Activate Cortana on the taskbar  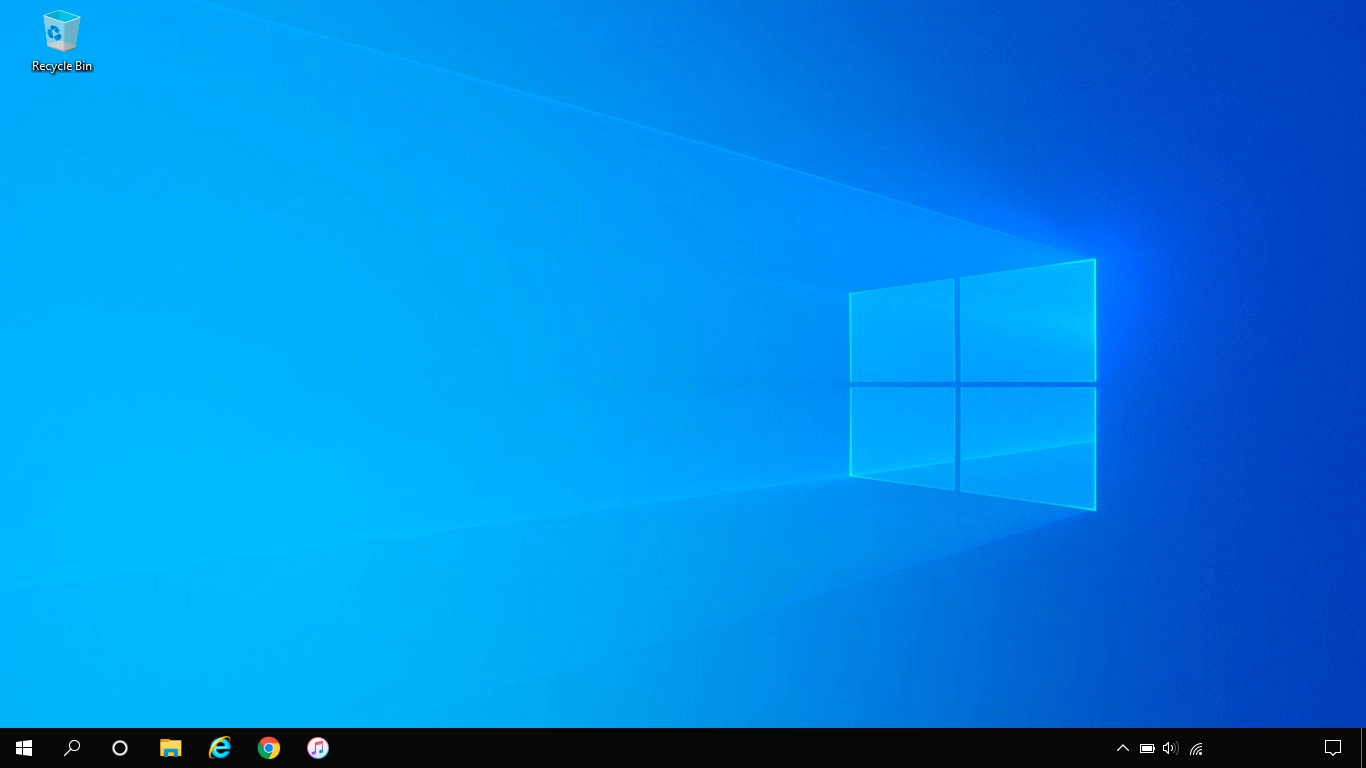click(120, 747)
